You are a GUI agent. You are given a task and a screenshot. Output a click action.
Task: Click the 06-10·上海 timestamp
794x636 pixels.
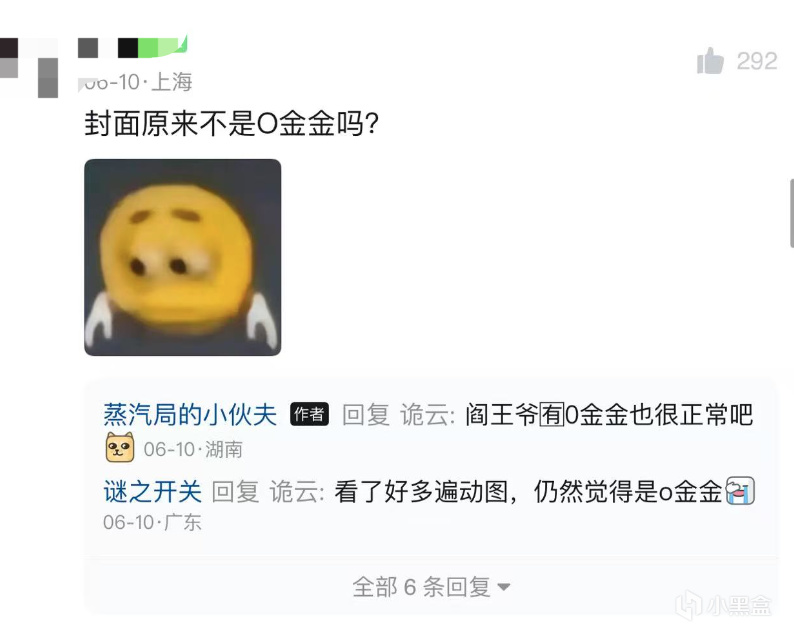tap(138, 82)
